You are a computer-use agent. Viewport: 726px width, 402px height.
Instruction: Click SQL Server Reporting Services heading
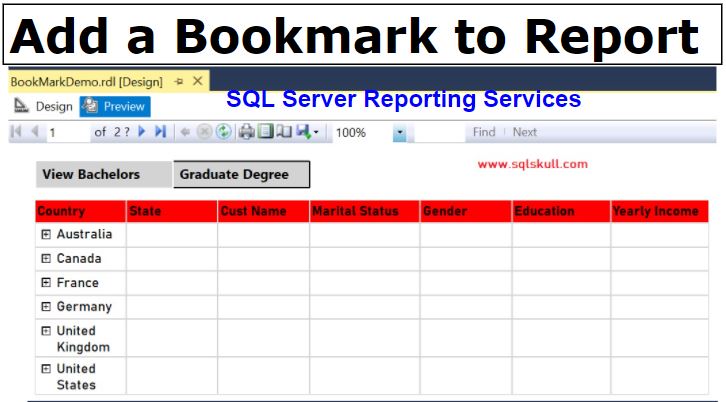[404, 99]
